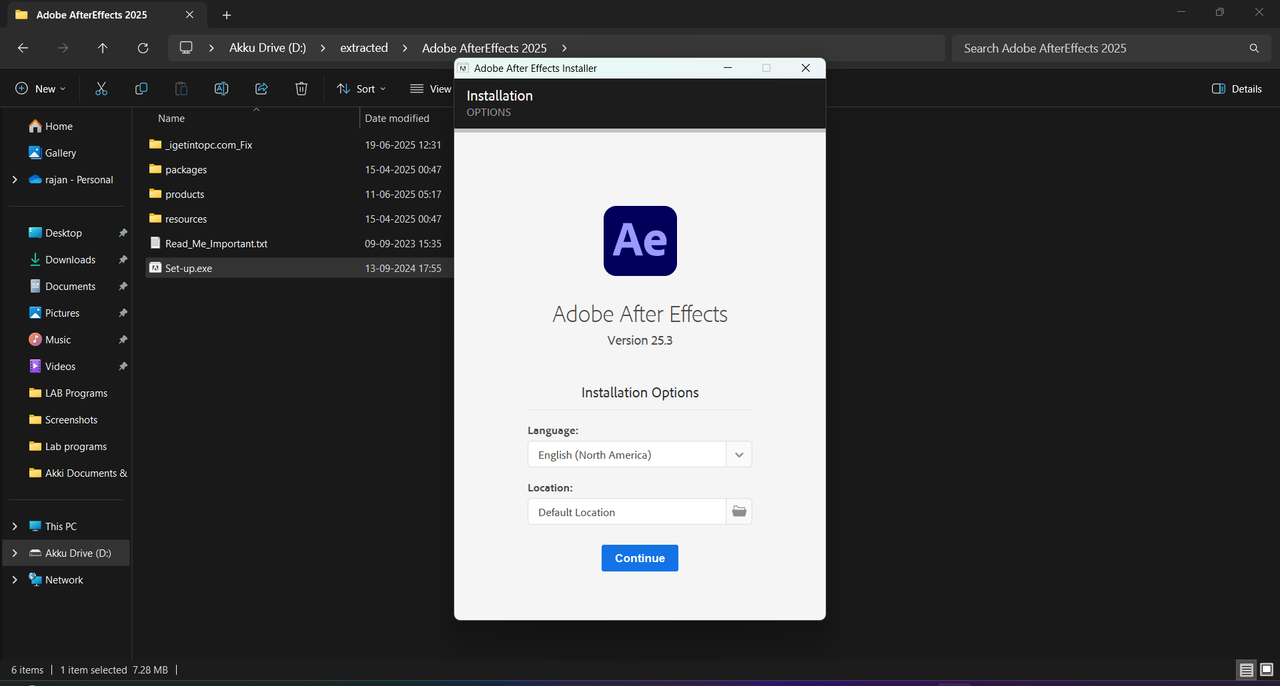
Task: Select the _igetintopc.com_Fix folder
Action: coord(208,145)
